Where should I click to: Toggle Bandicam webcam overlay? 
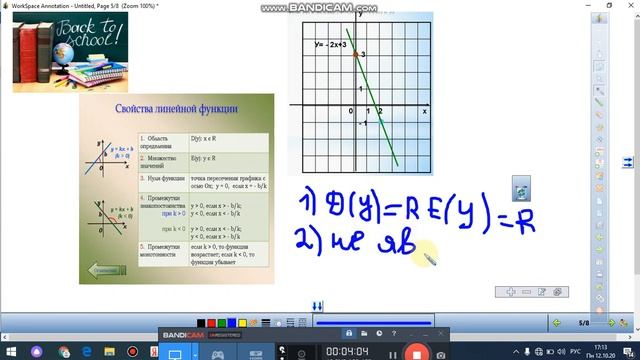coord(302,354)
